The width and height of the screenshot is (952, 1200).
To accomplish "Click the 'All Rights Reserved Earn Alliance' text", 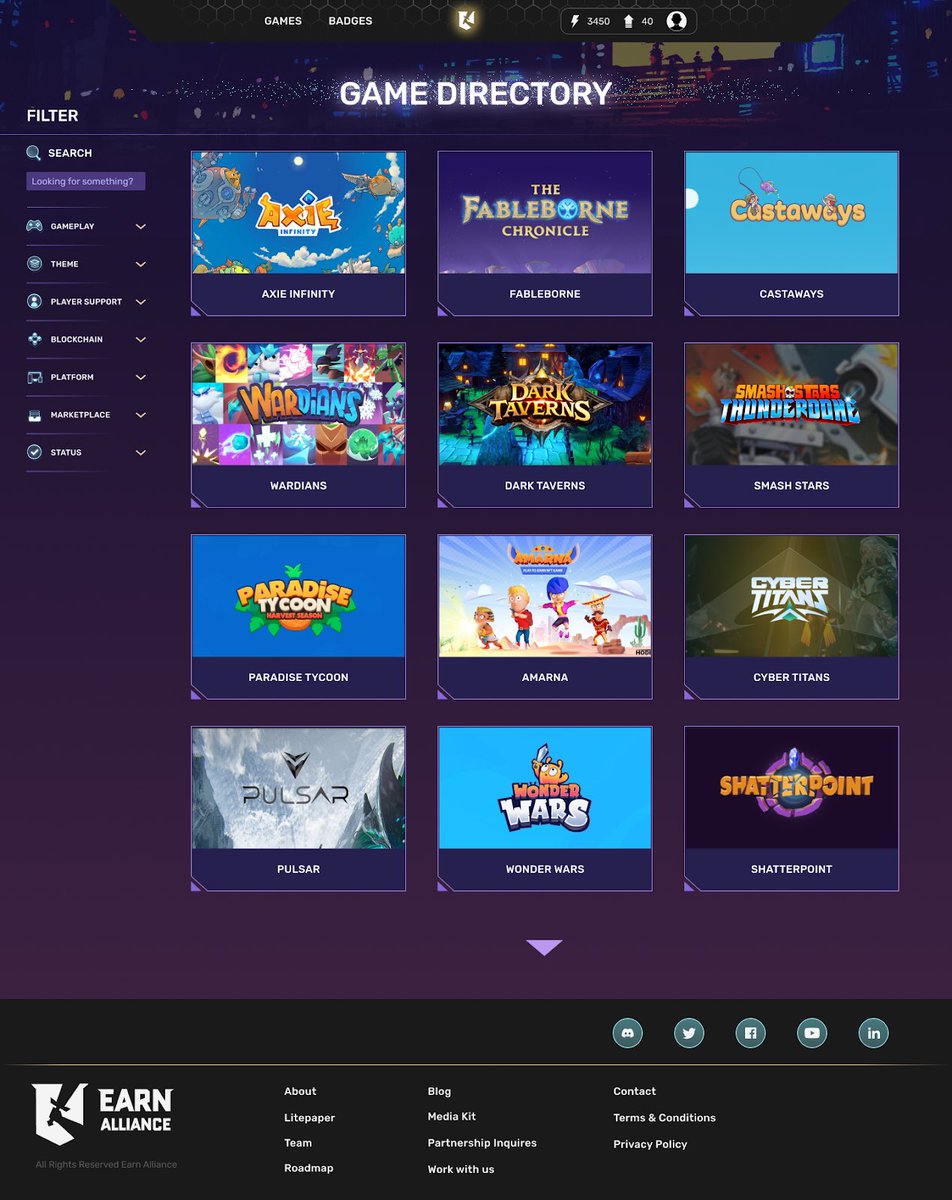I will click(x=106, y=1165).
